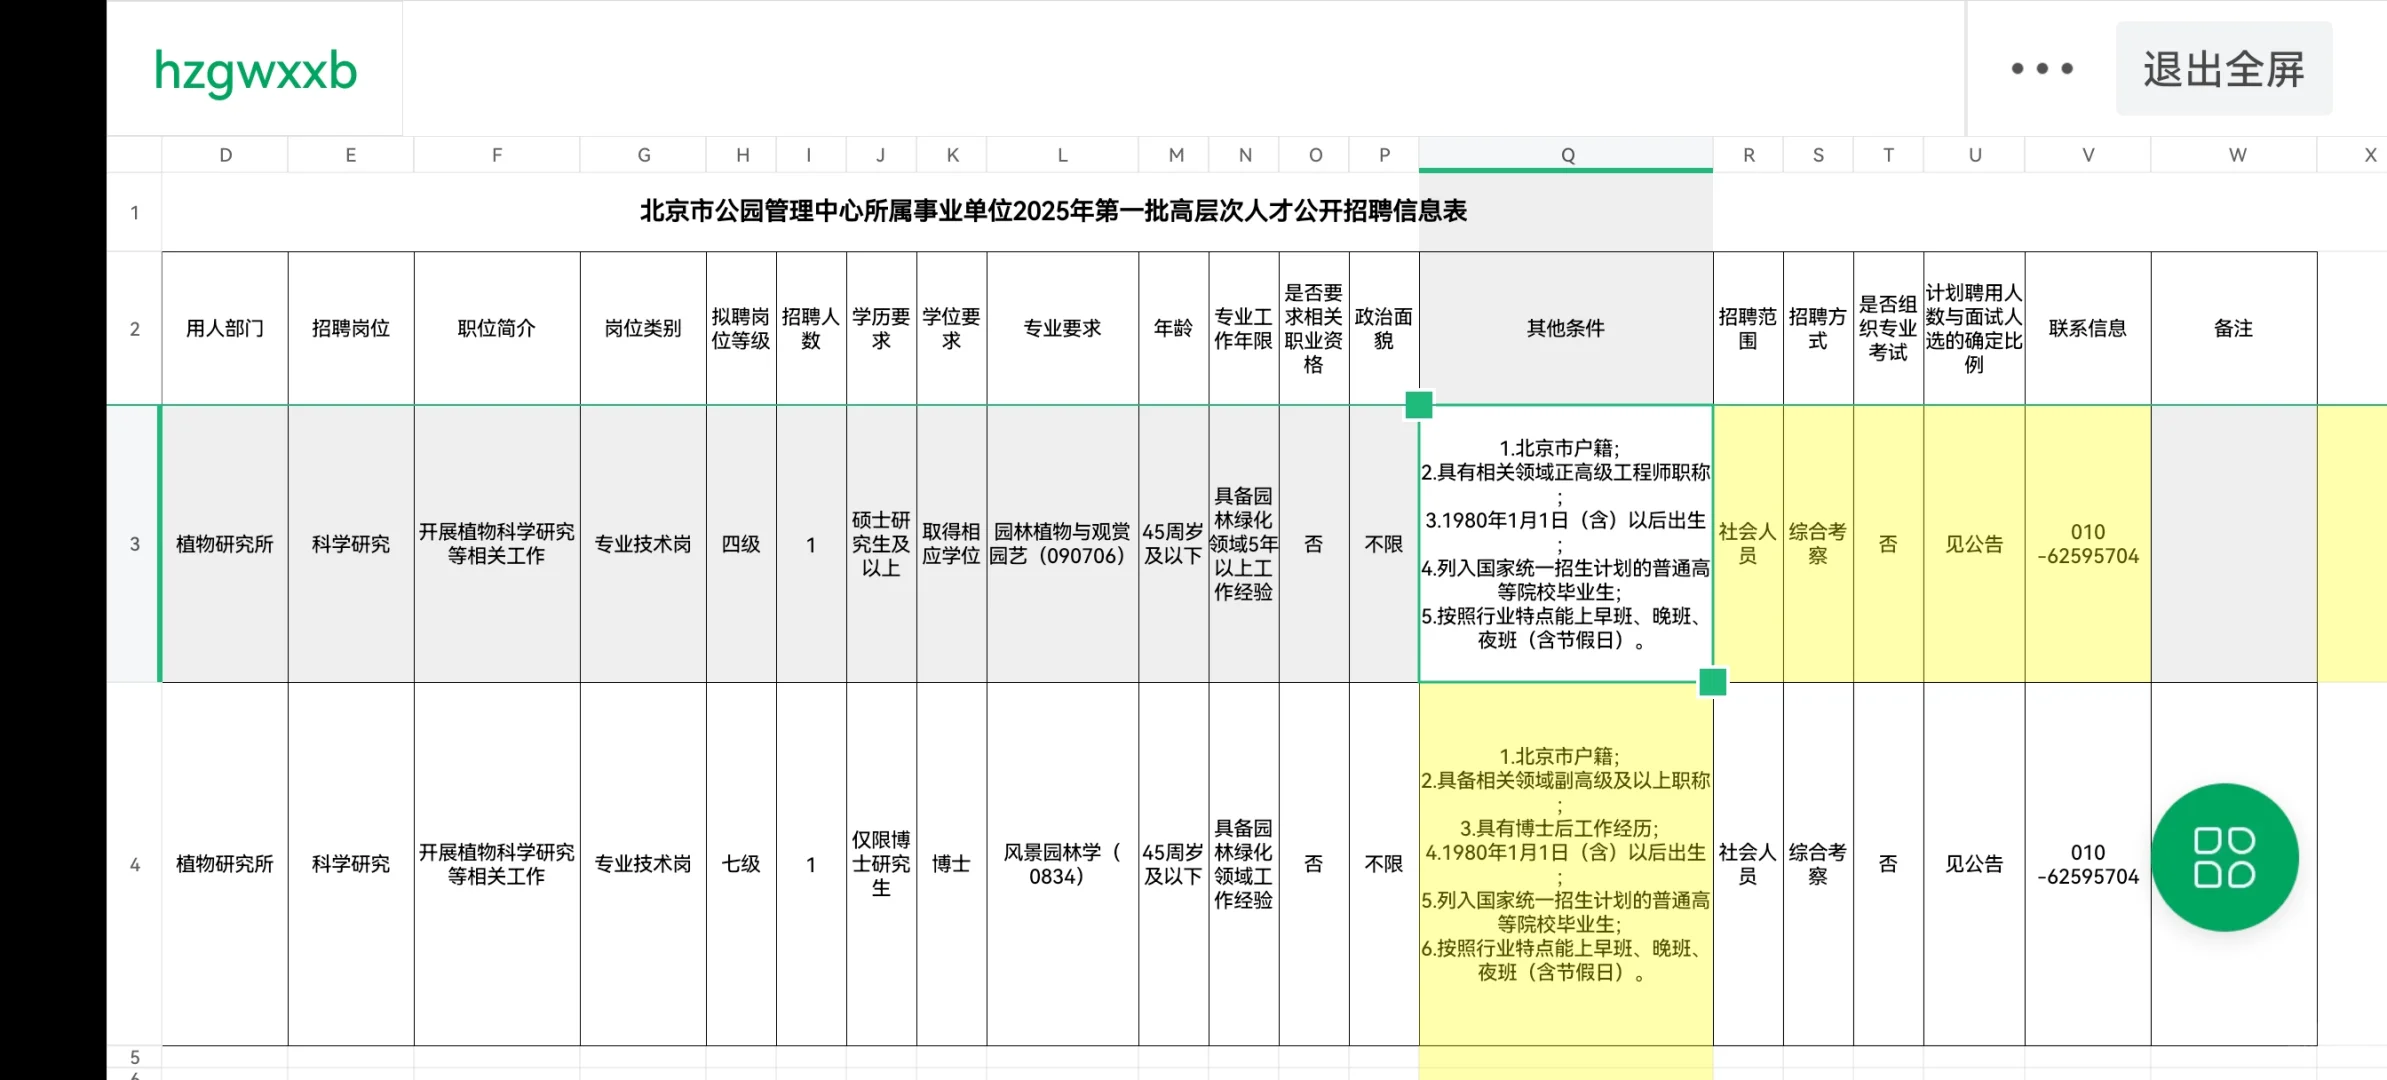
Task: Click the 四级 position level cell
Action: pyautogui.click(x=741, y=544)
